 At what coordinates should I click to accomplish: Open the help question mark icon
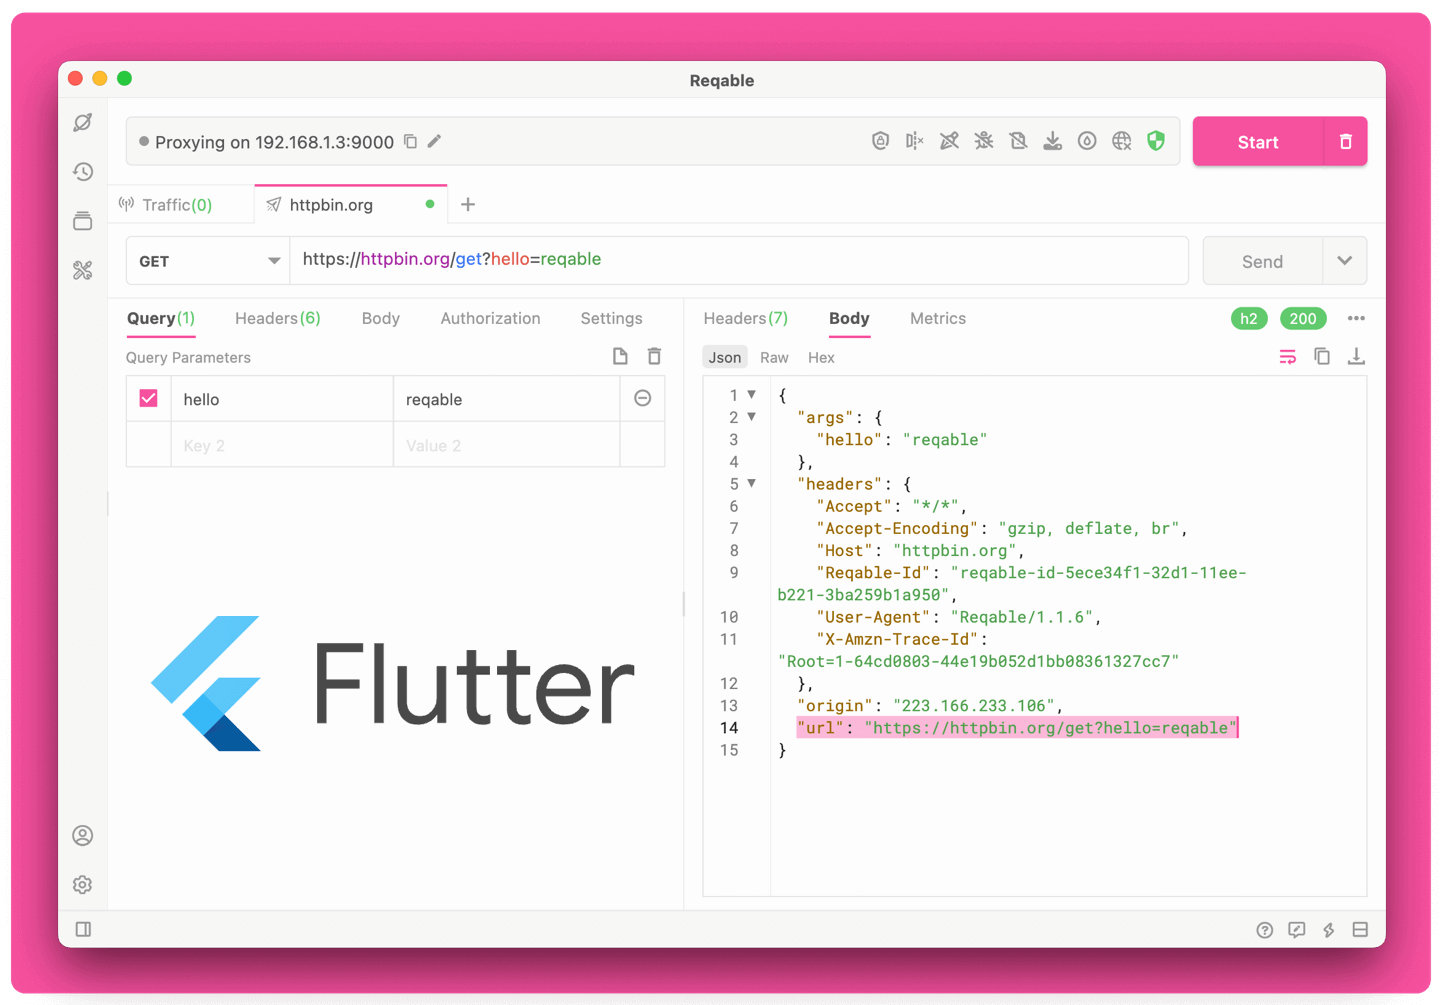(1265, 930)
